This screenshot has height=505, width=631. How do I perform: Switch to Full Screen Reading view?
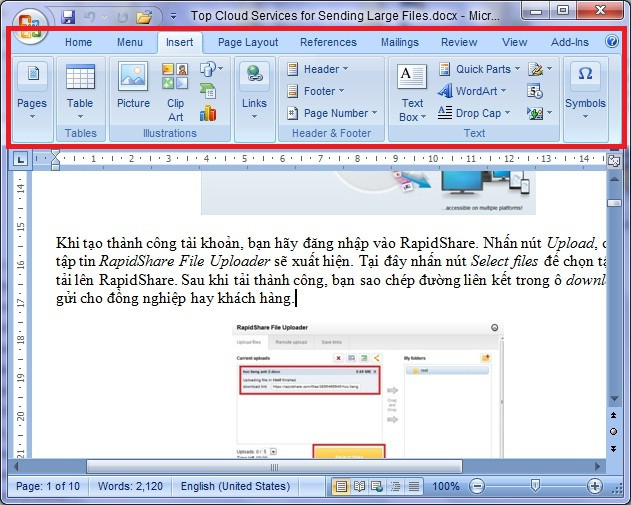point(359,486)
